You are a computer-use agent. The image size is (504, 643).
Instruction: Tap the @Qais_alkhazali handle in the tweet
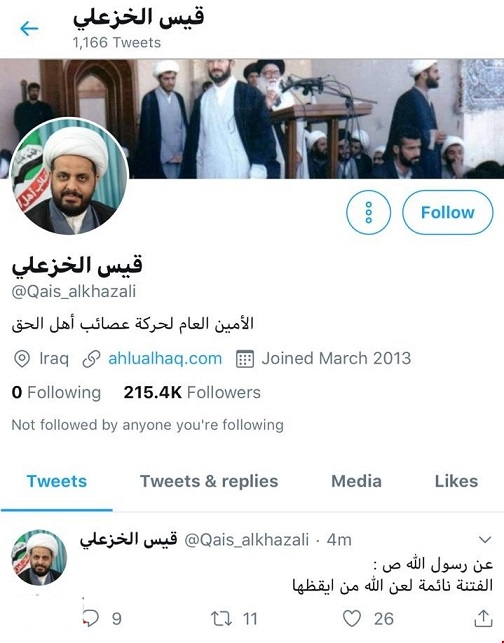coord(246,540)
